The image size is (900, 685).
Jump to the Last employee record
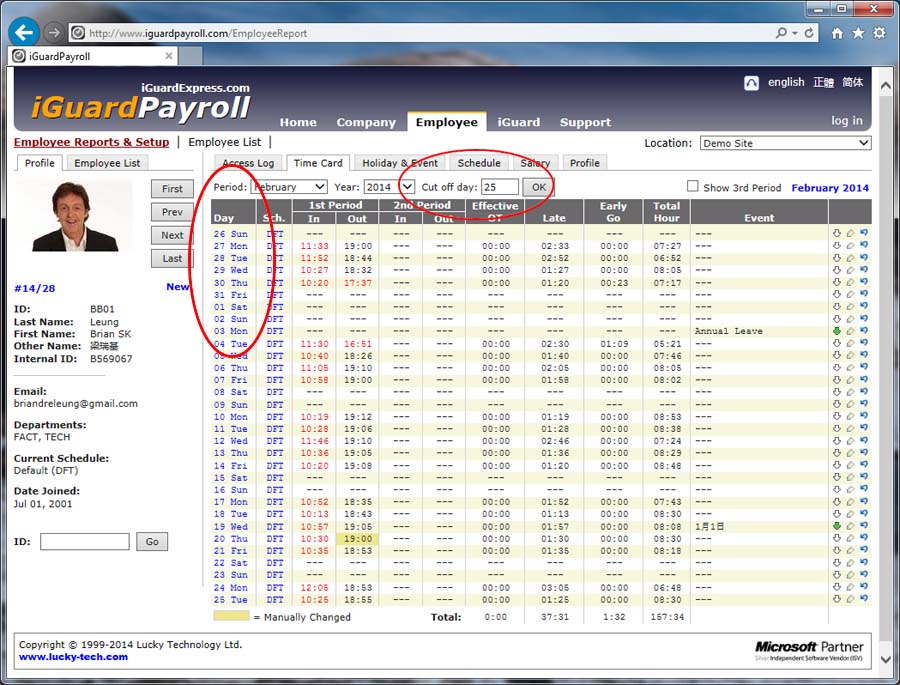pyautogui.click(x=172, y=258)
